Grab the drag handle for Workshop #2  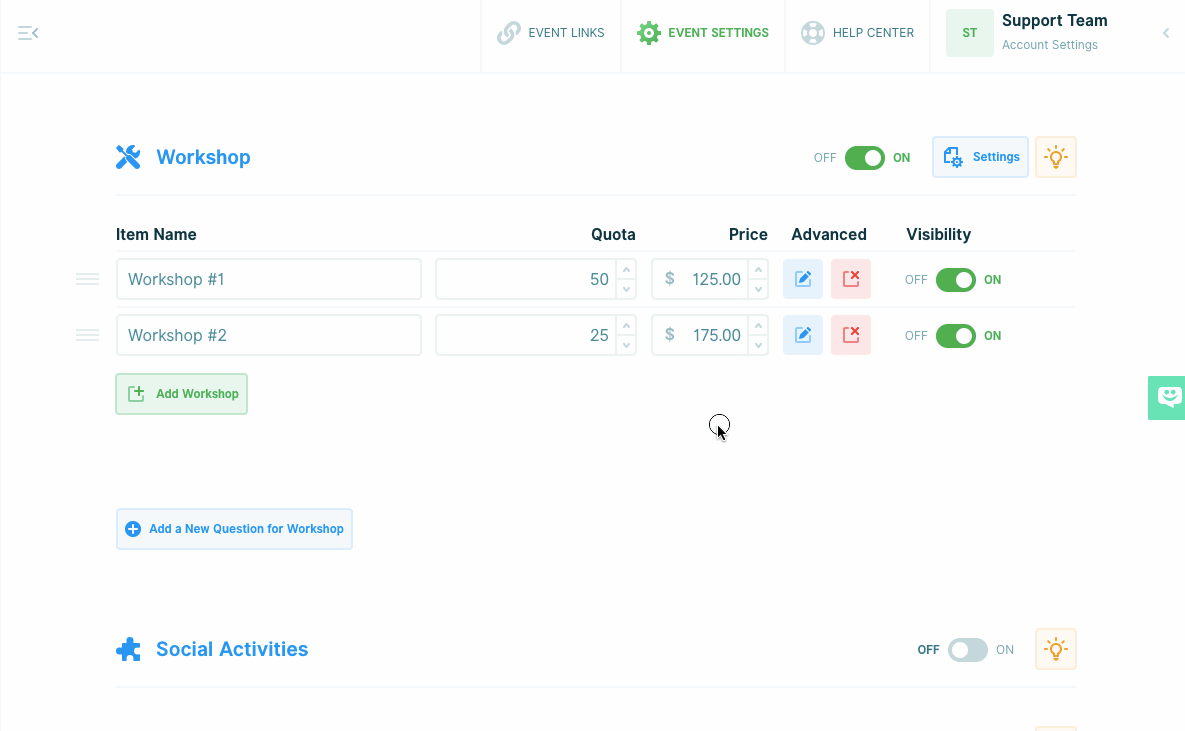coord(88,335)
